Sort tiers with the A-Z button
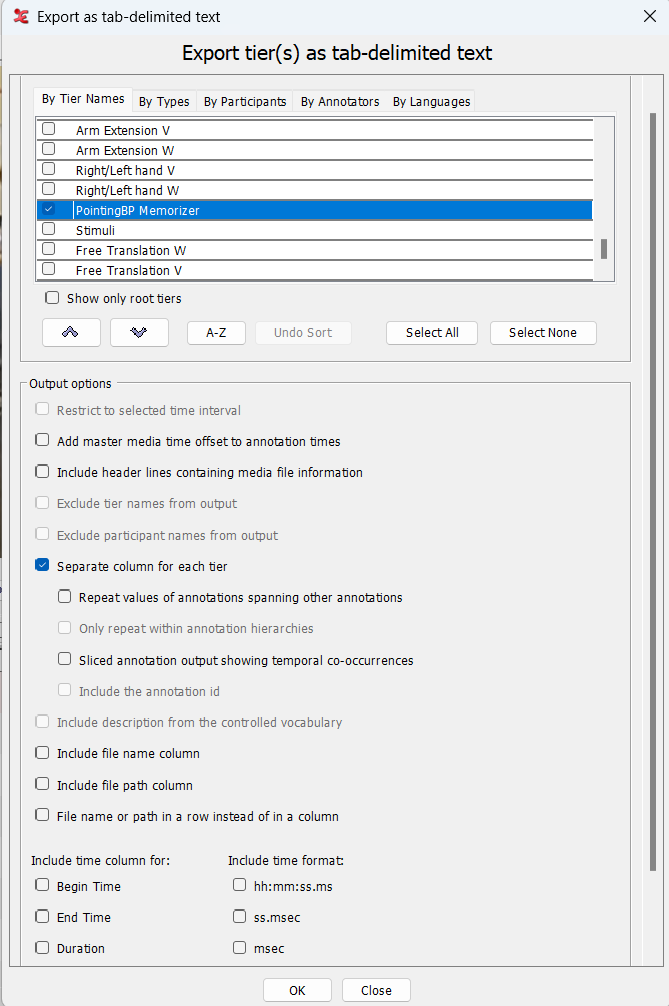This screenshot has width=669, height=1006. click(216, 333)
